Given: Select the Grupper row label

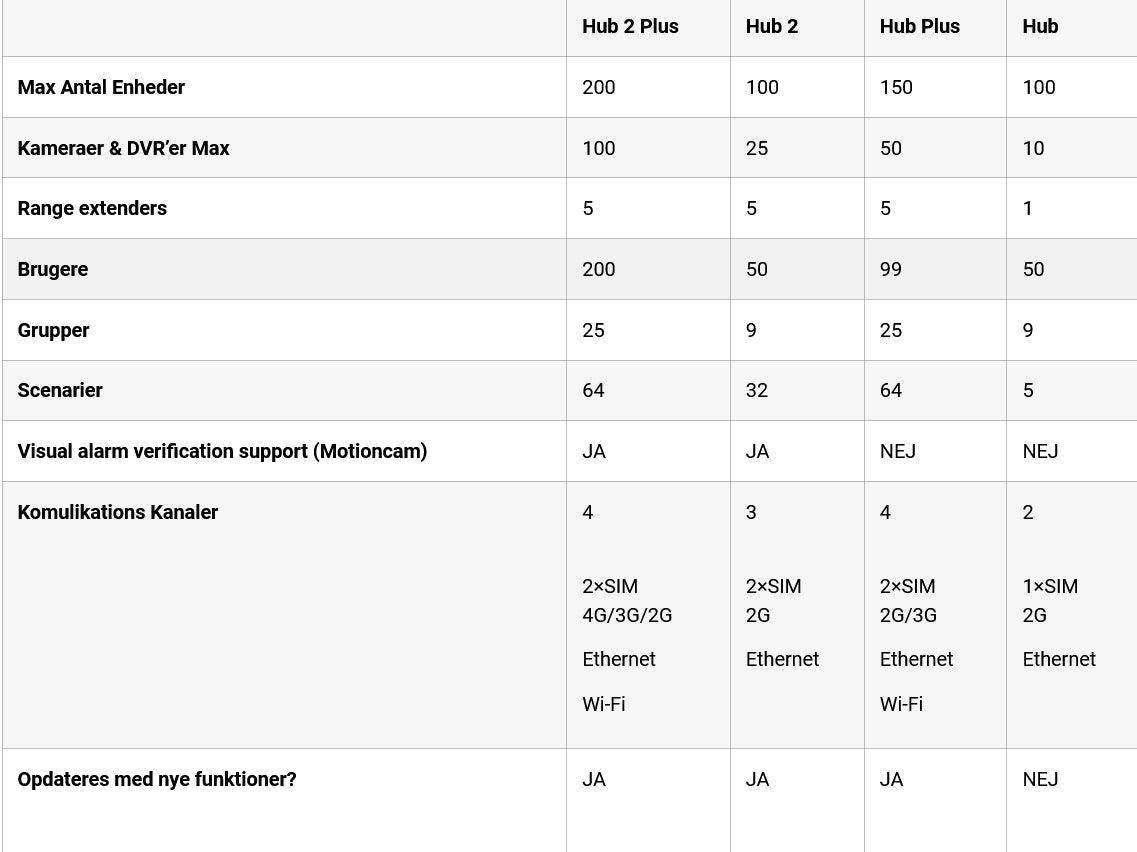Looking at the screenshot, I should pos(53,330).
